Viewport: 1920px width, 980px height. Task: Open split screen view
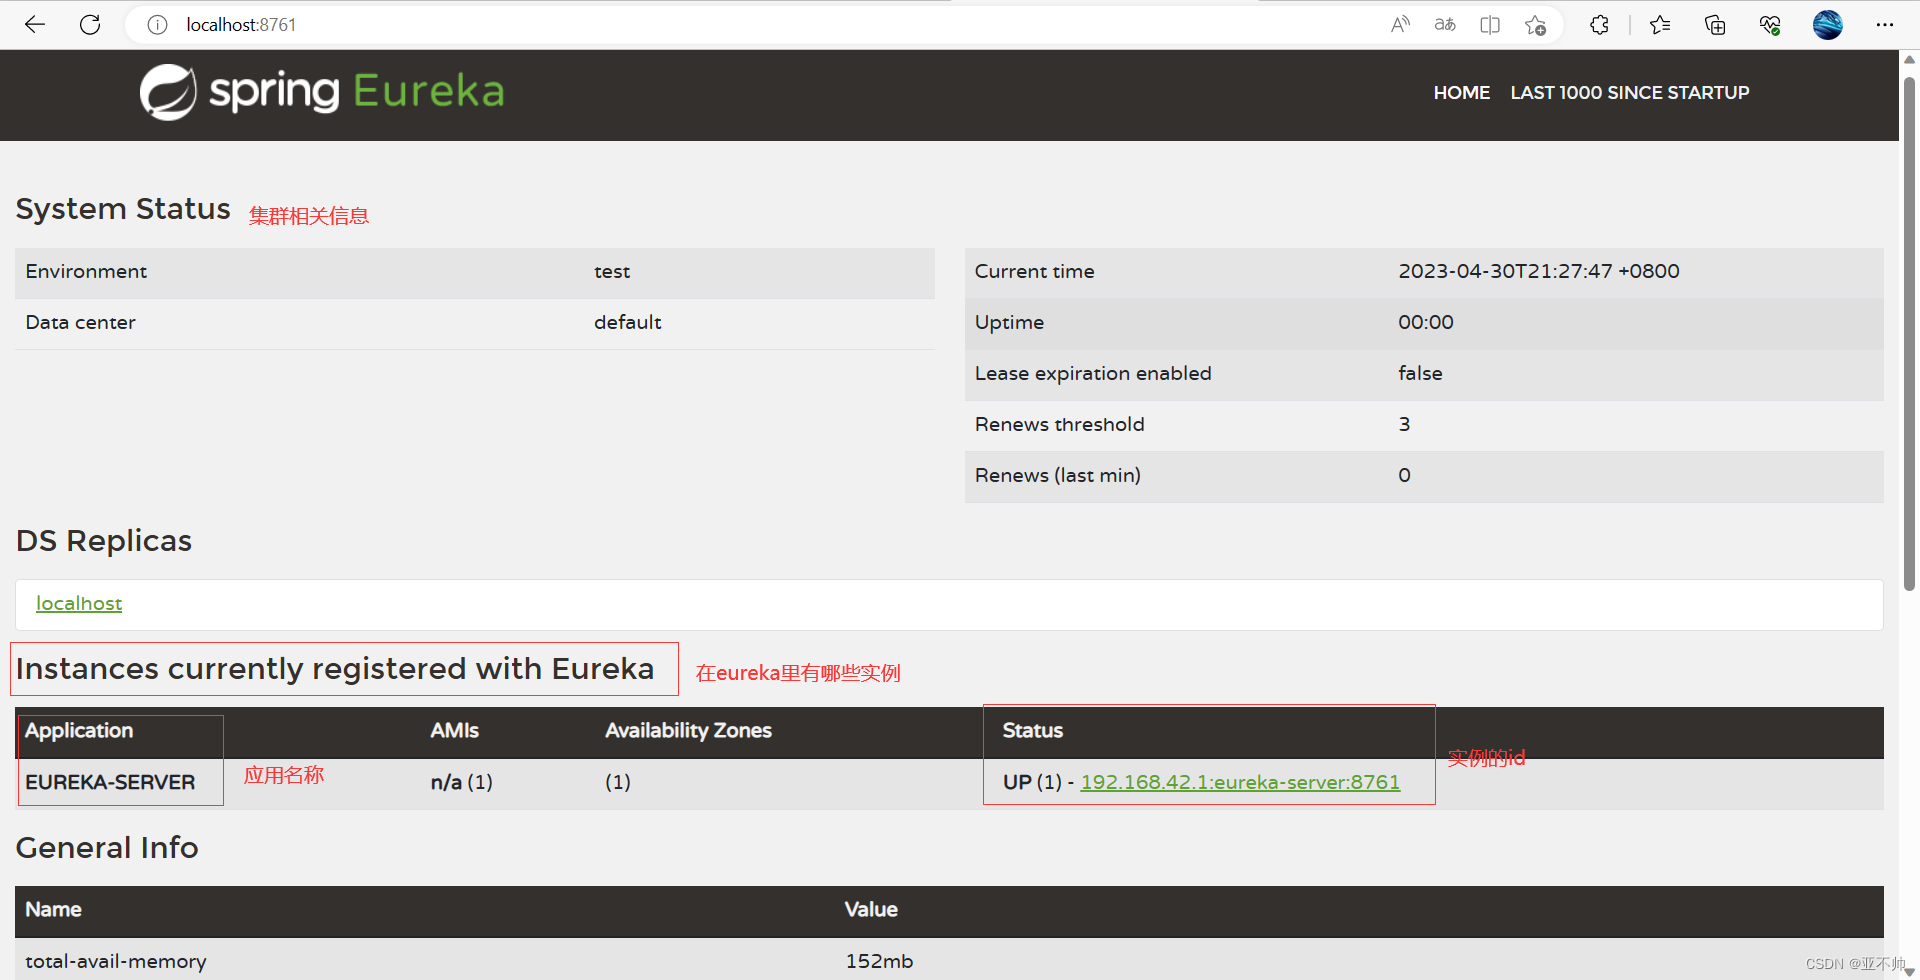[x=1489, y=24]
